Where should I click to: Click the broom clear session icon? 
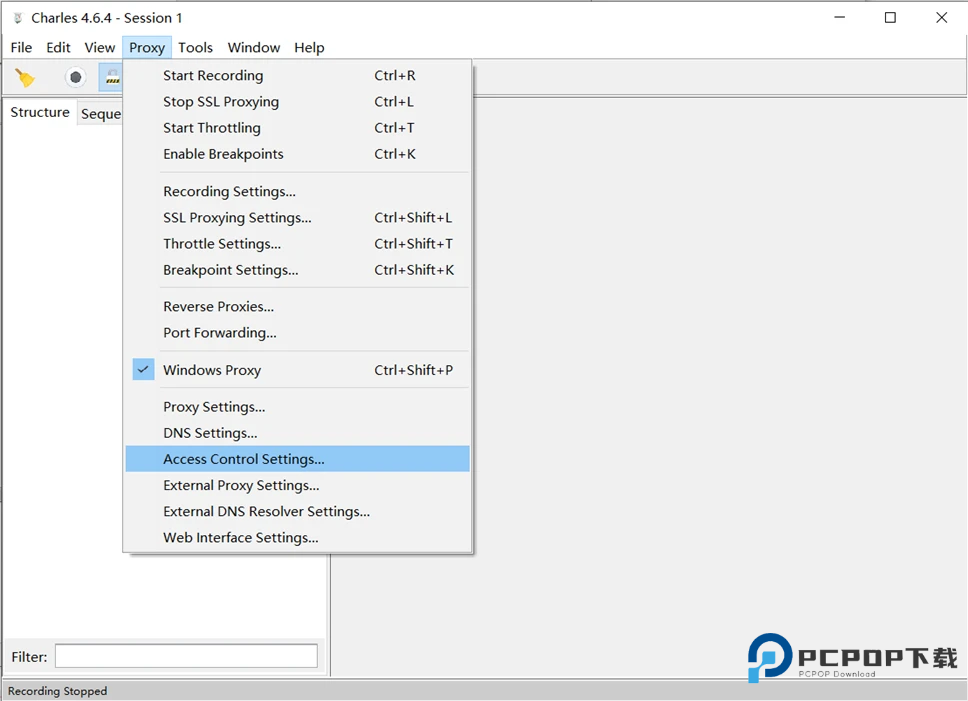click(25, 77)
